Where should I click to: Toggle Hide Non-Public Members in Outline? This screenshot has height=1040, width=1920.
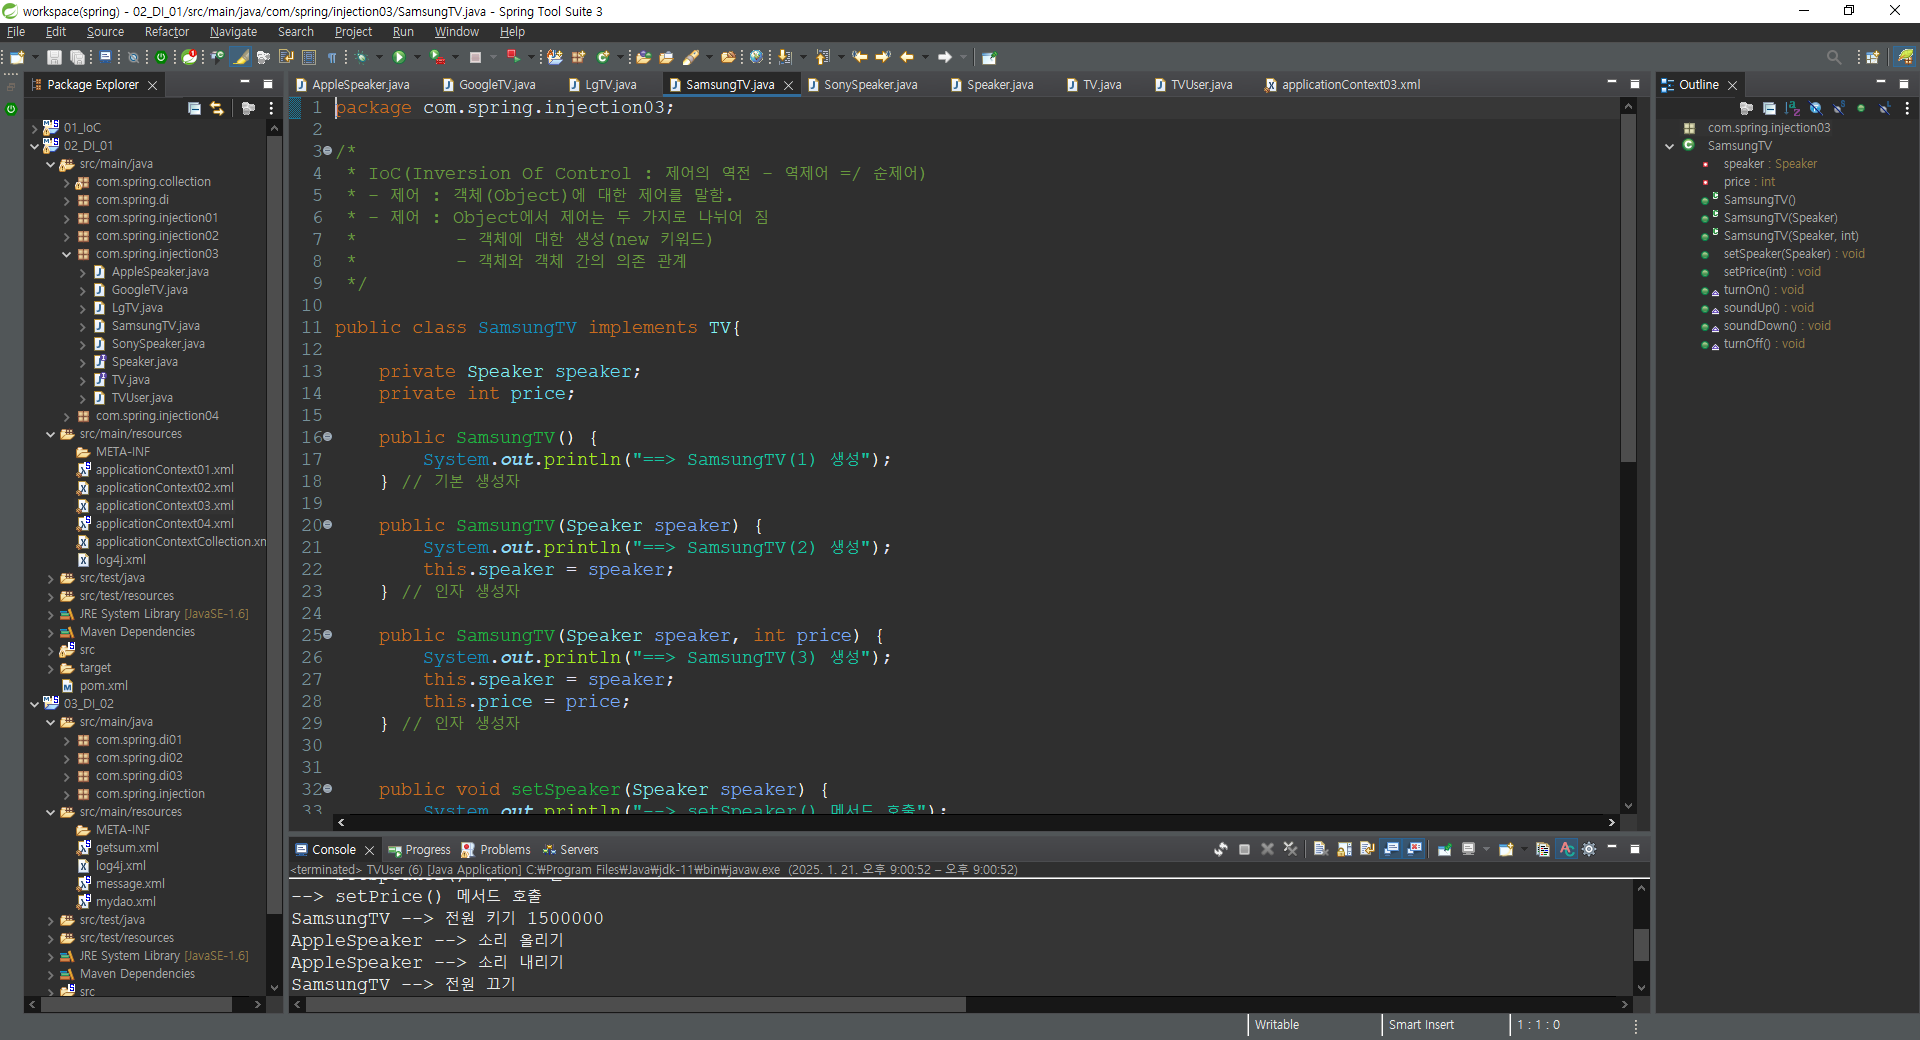pos(1861,108)
